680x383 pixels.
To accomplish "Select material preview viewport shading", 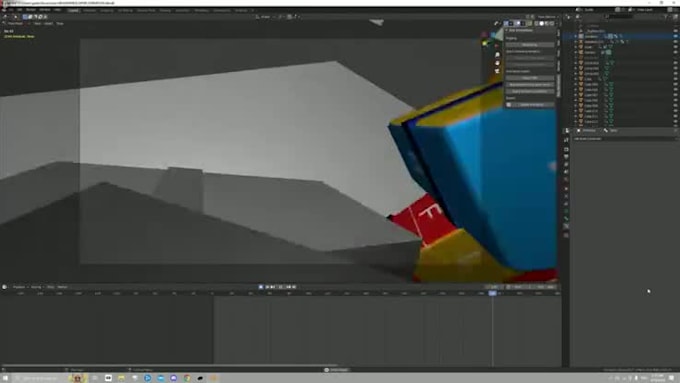I will [x=547, y=23].
